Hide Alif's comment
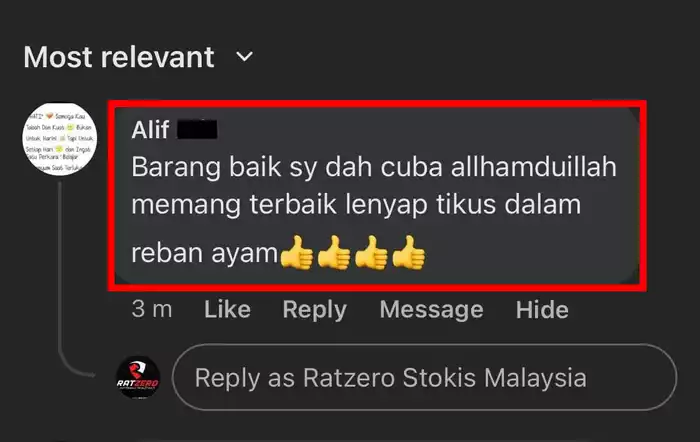Image resolution: width=700 pixels, height=442 pixels. click(x=542, y=309)
